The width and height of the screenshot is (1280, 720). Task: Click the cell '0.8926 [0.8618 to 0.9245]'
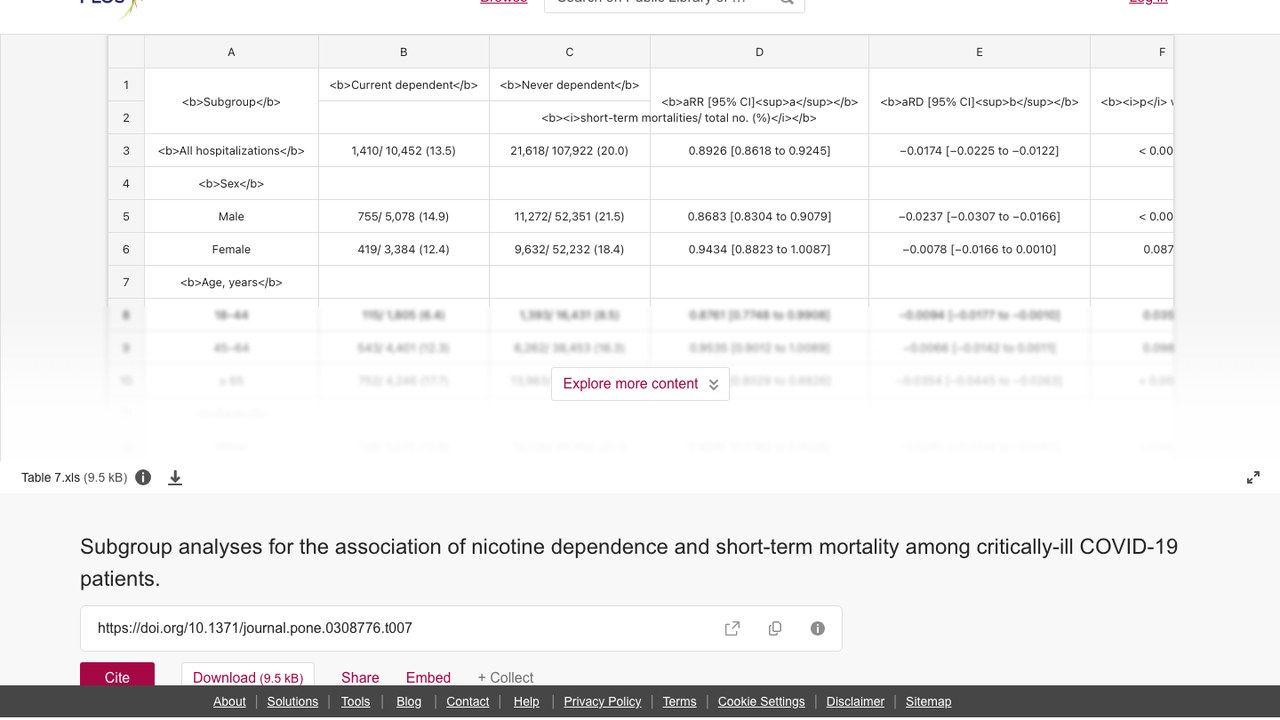(x=759, y=150)
